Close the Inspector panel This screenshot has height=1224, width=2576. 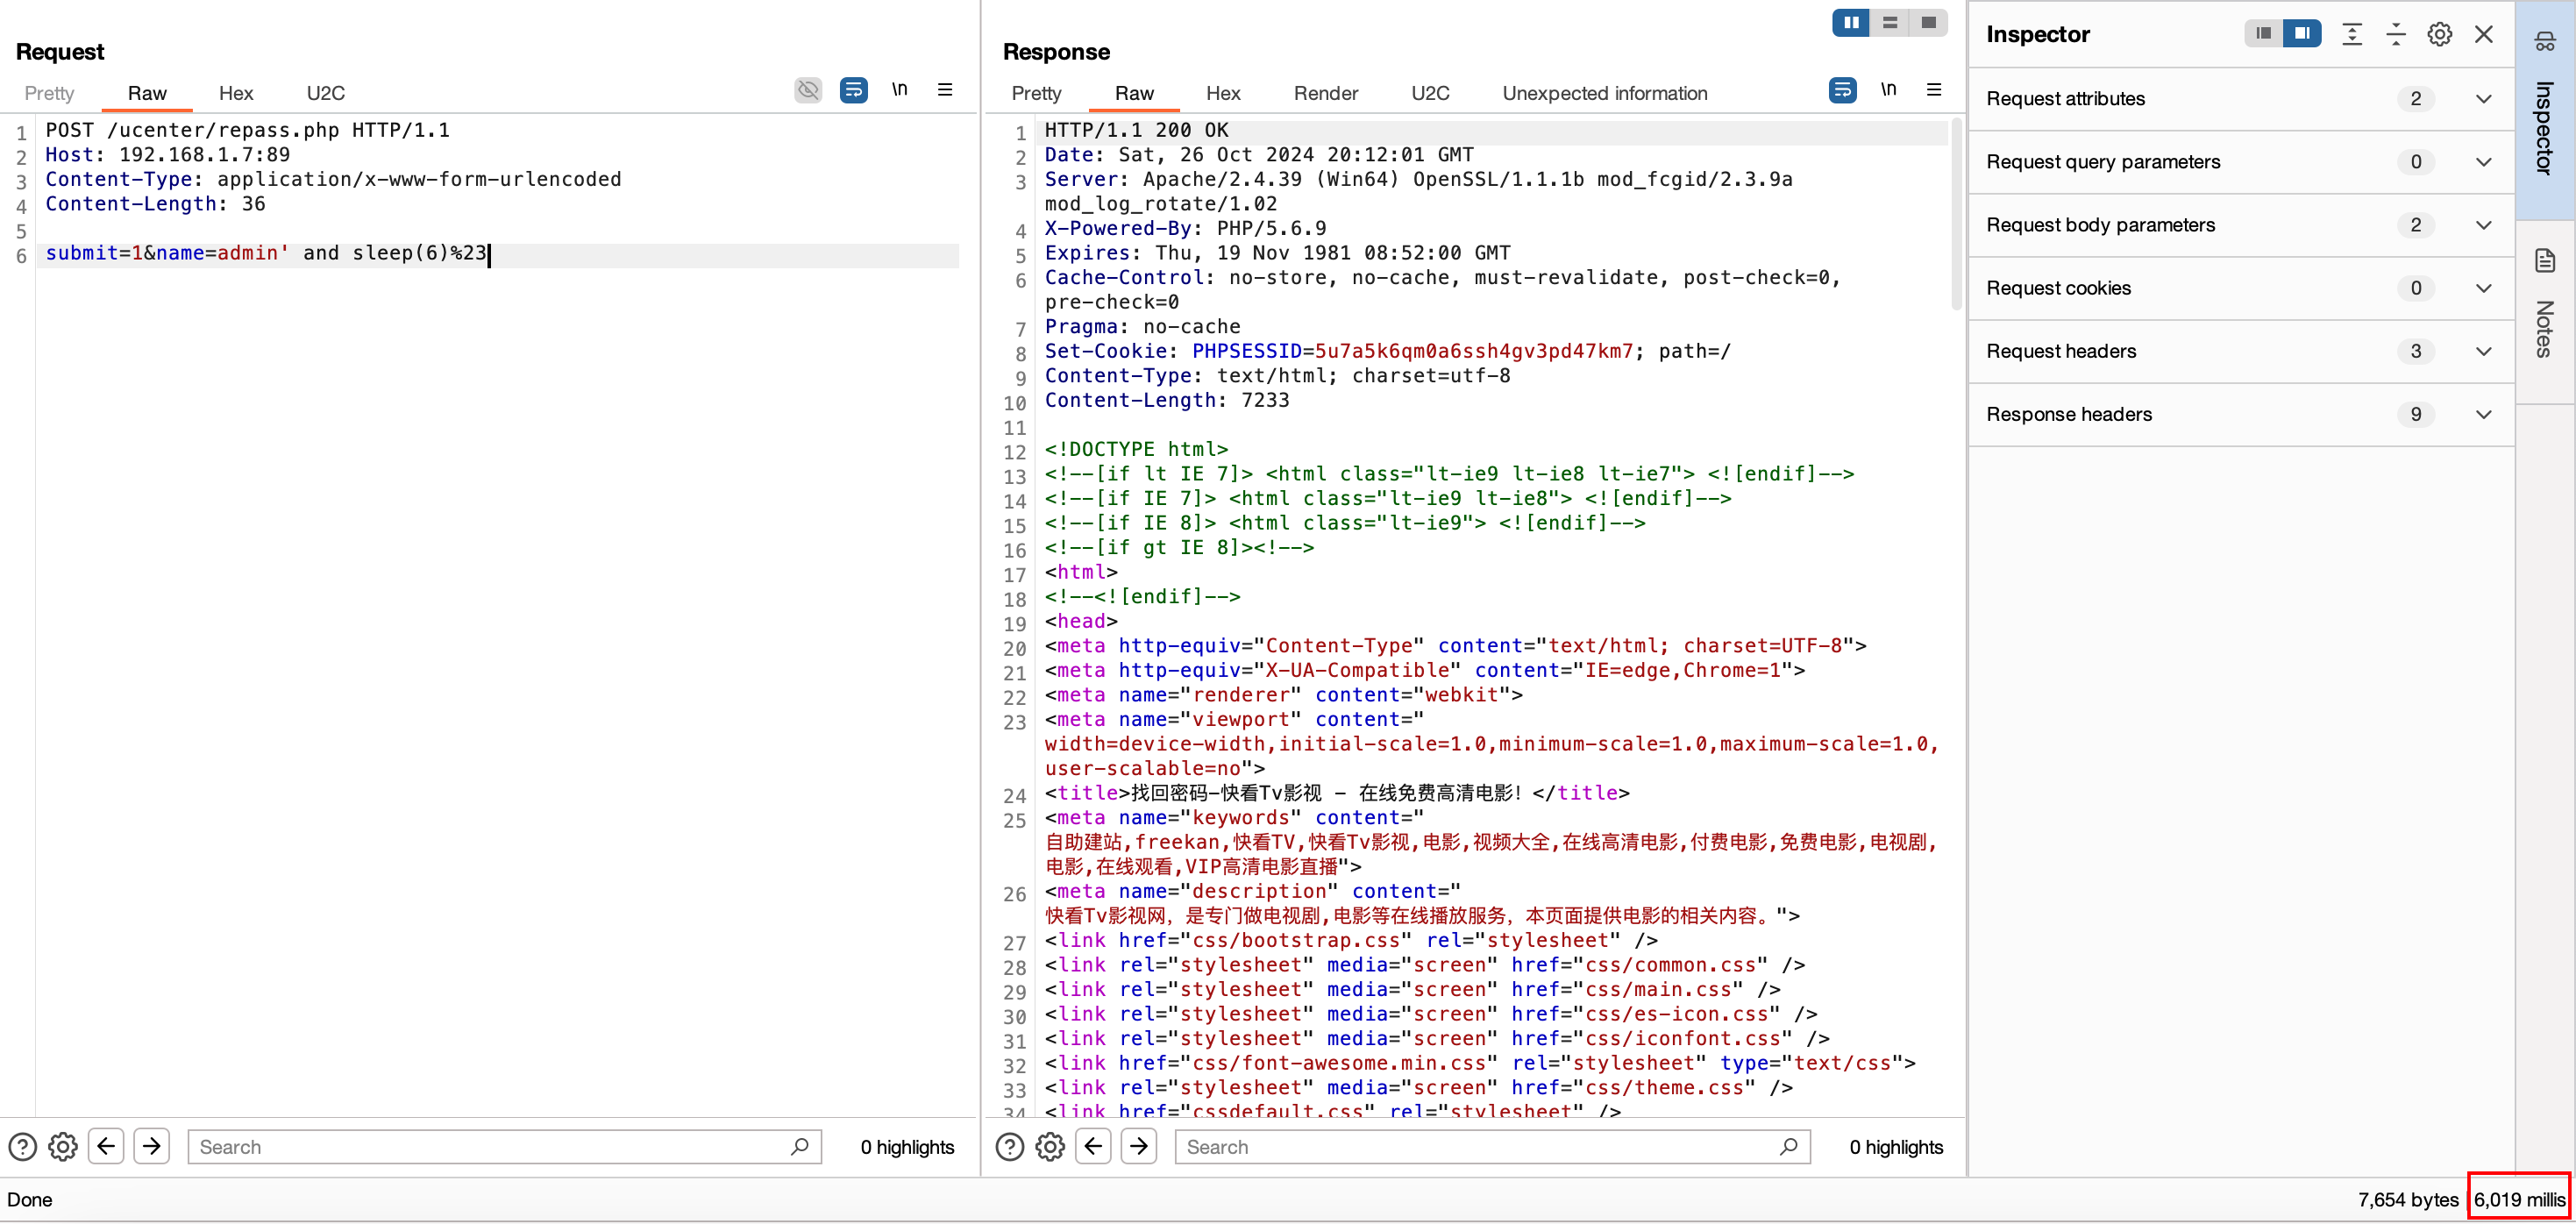tap(2483, 34)
